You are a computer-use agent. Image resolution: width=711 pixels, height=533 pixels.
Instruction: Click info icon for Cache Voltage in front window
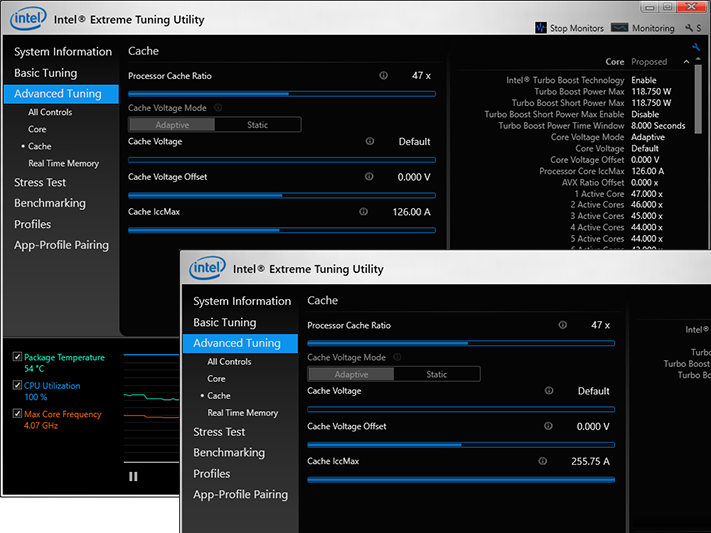(549, 391)
